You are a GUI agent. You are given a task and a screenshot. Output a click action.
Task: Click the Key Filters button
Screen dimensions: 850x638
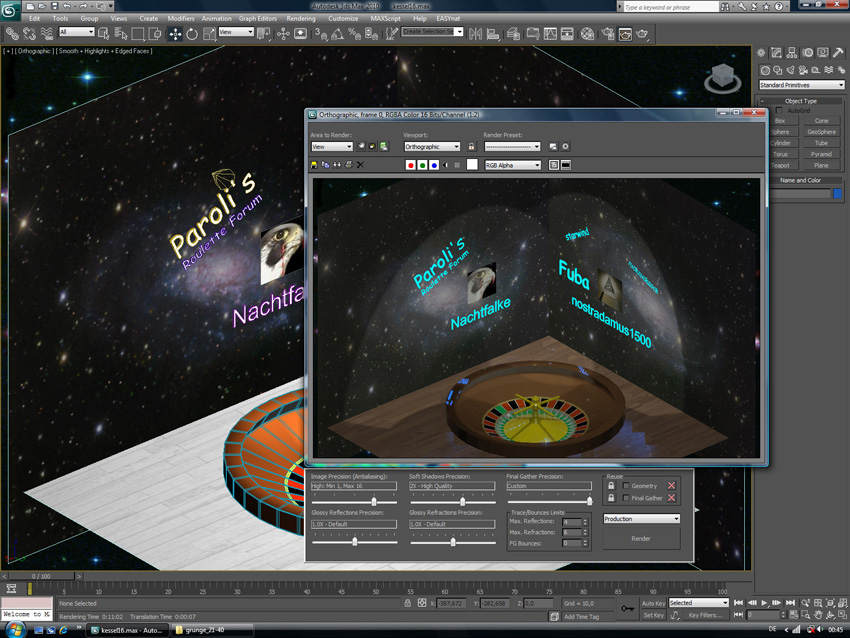tap(705, 615)
